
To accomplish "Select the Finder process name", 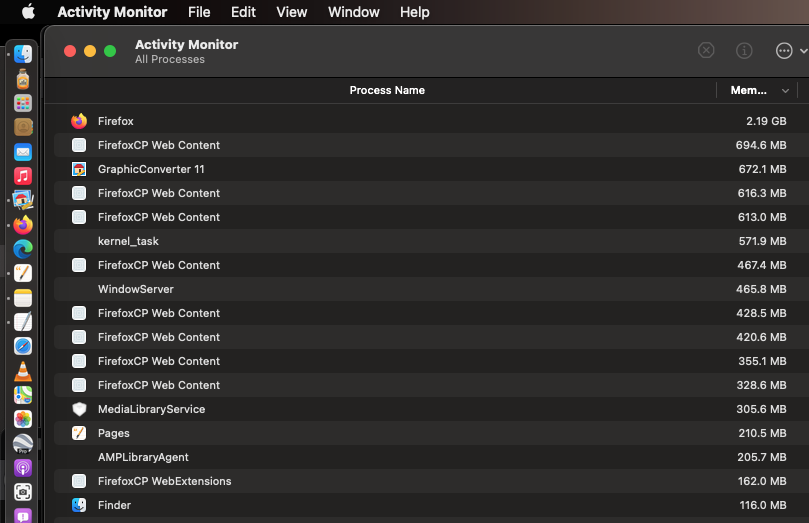I will tap(115, 505).
